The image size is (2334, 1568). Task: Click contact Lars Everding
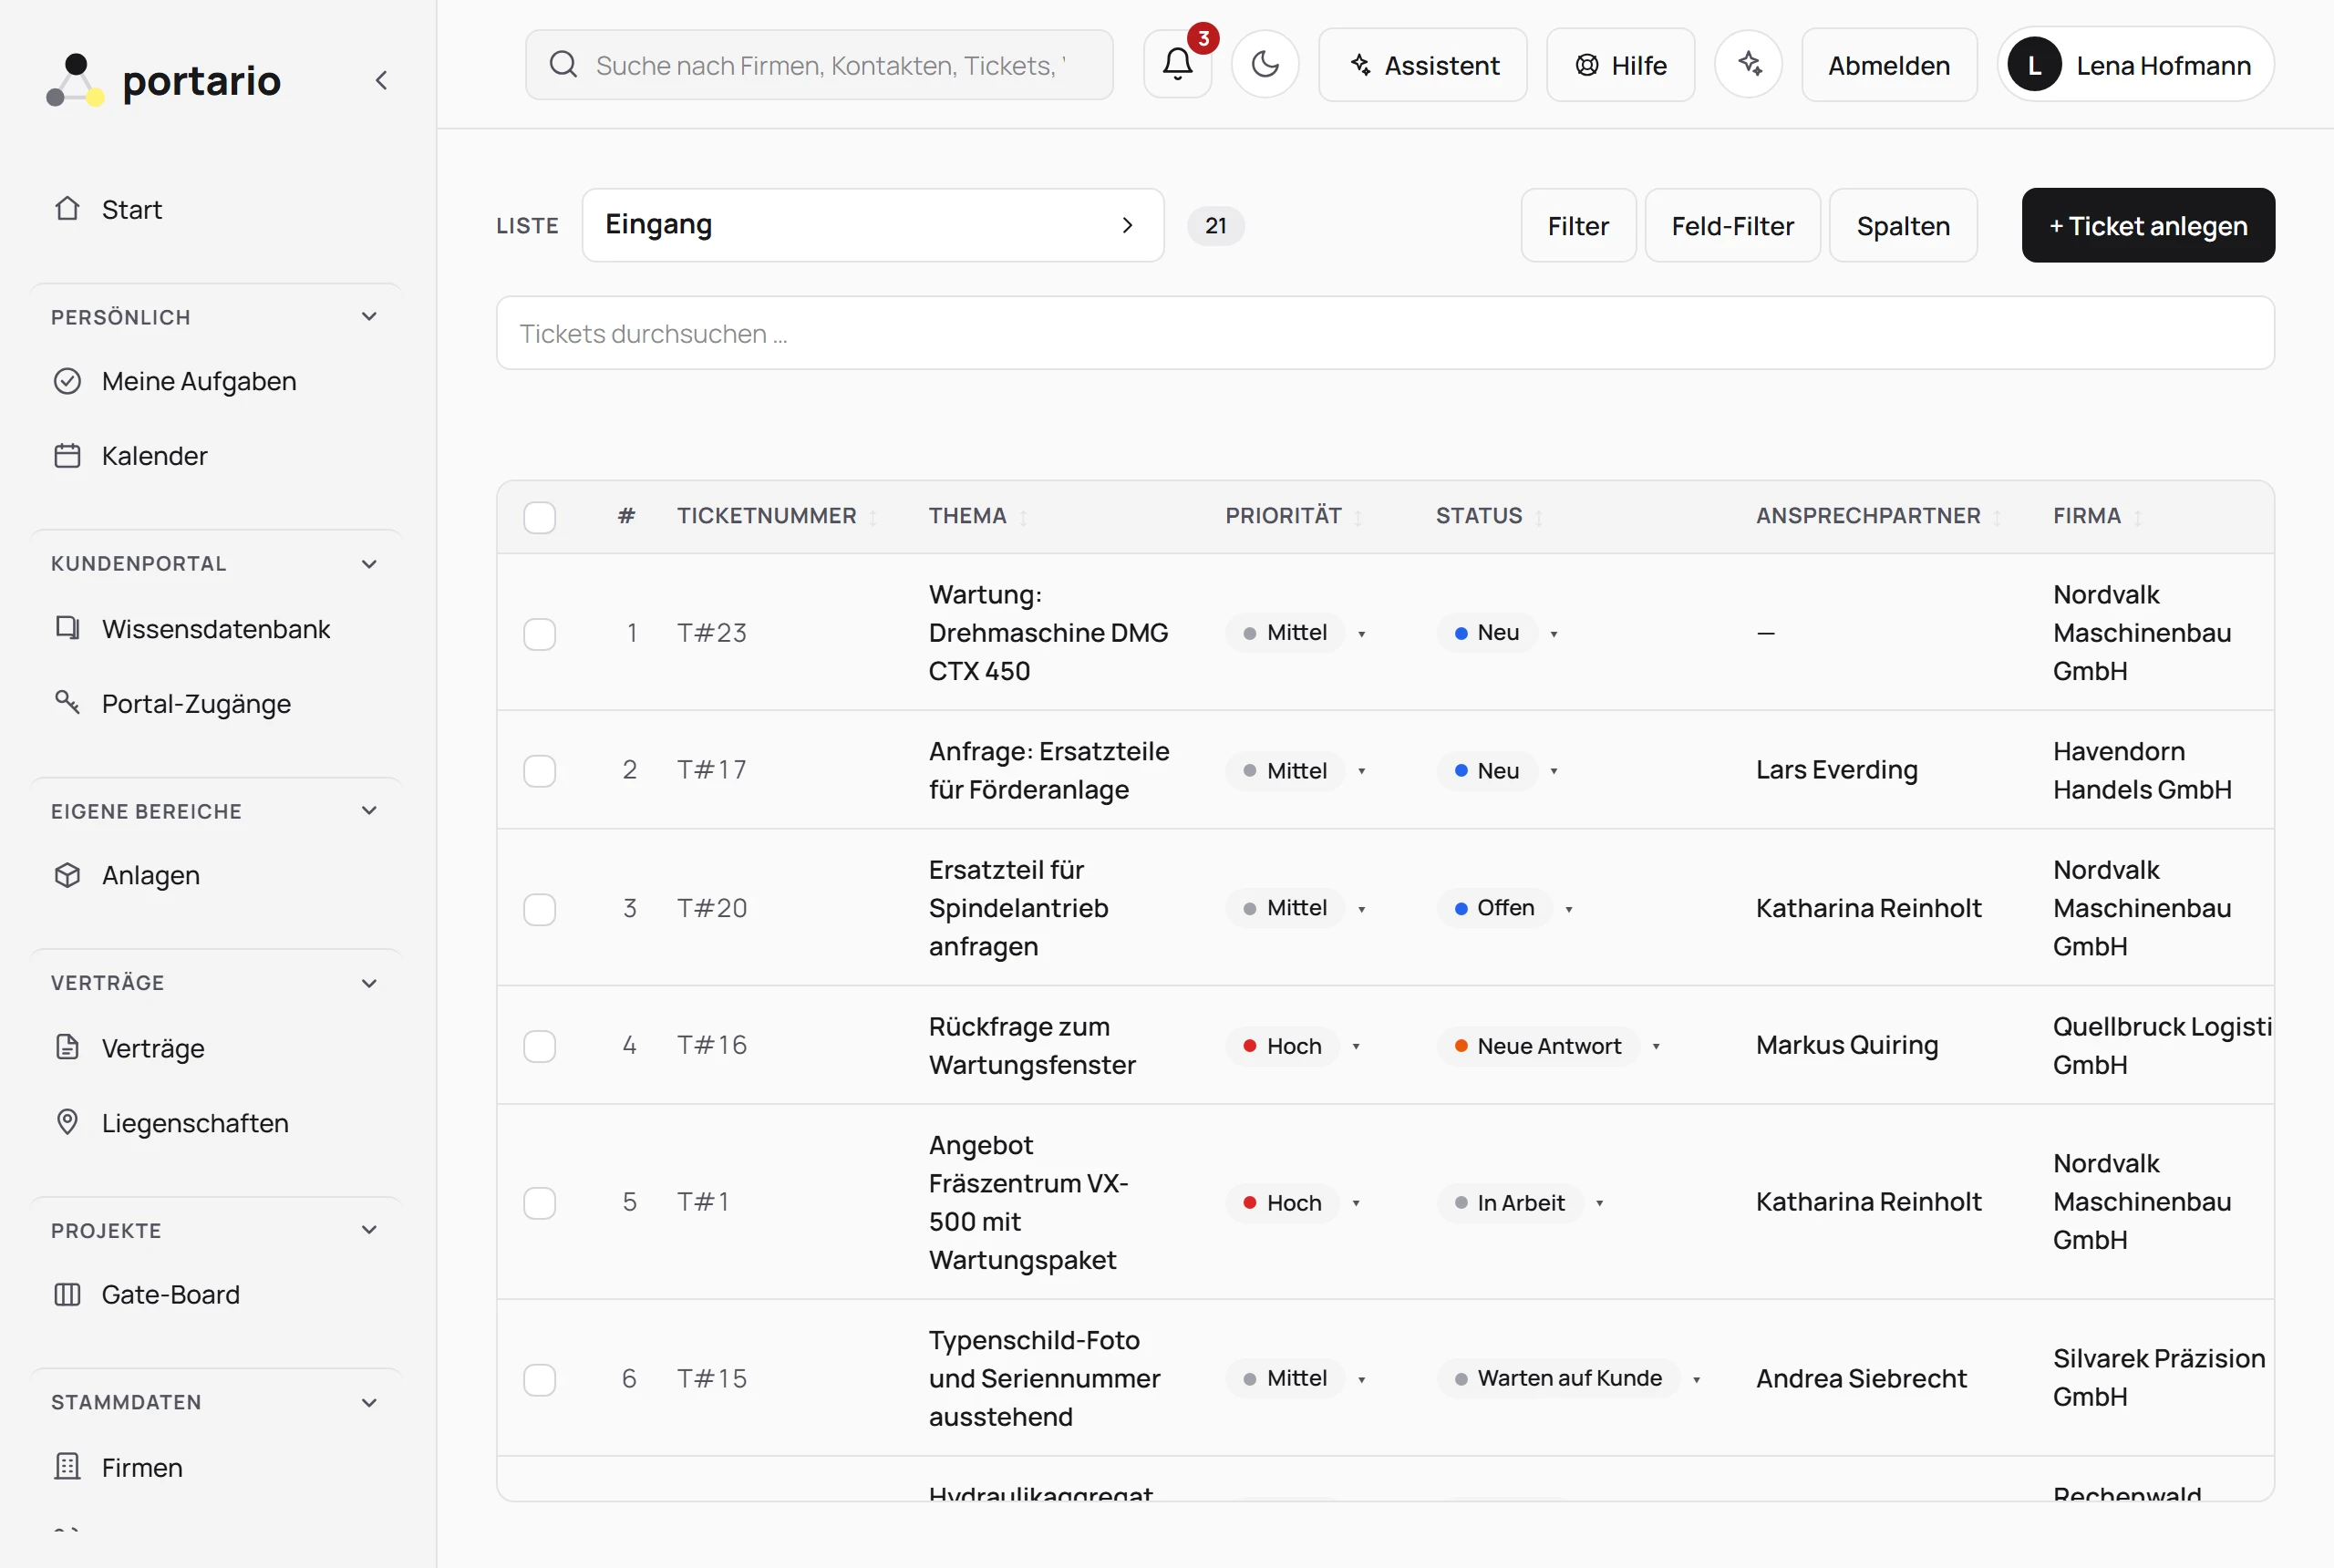click(1836, 770)
